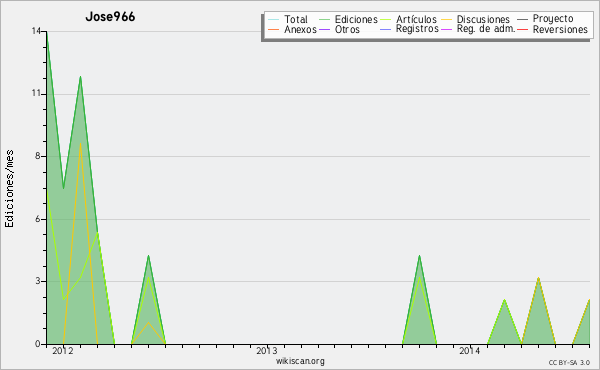Select the Otros legend entry
This screenshot has width=600, height=370.
click(x=347, y=29)
